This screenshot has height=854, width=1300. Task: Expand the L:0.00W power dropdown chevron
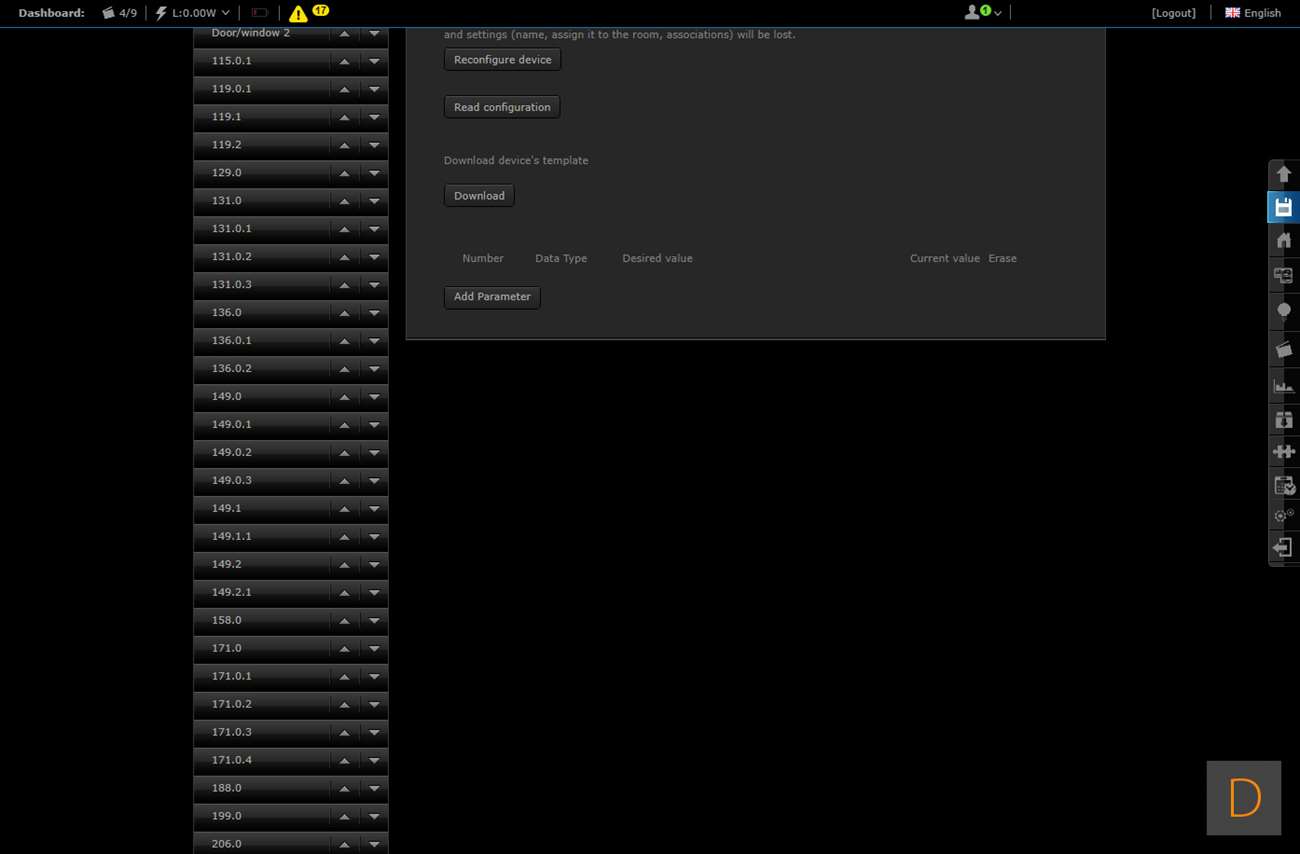pyautogui.click(x=225, y=13)
